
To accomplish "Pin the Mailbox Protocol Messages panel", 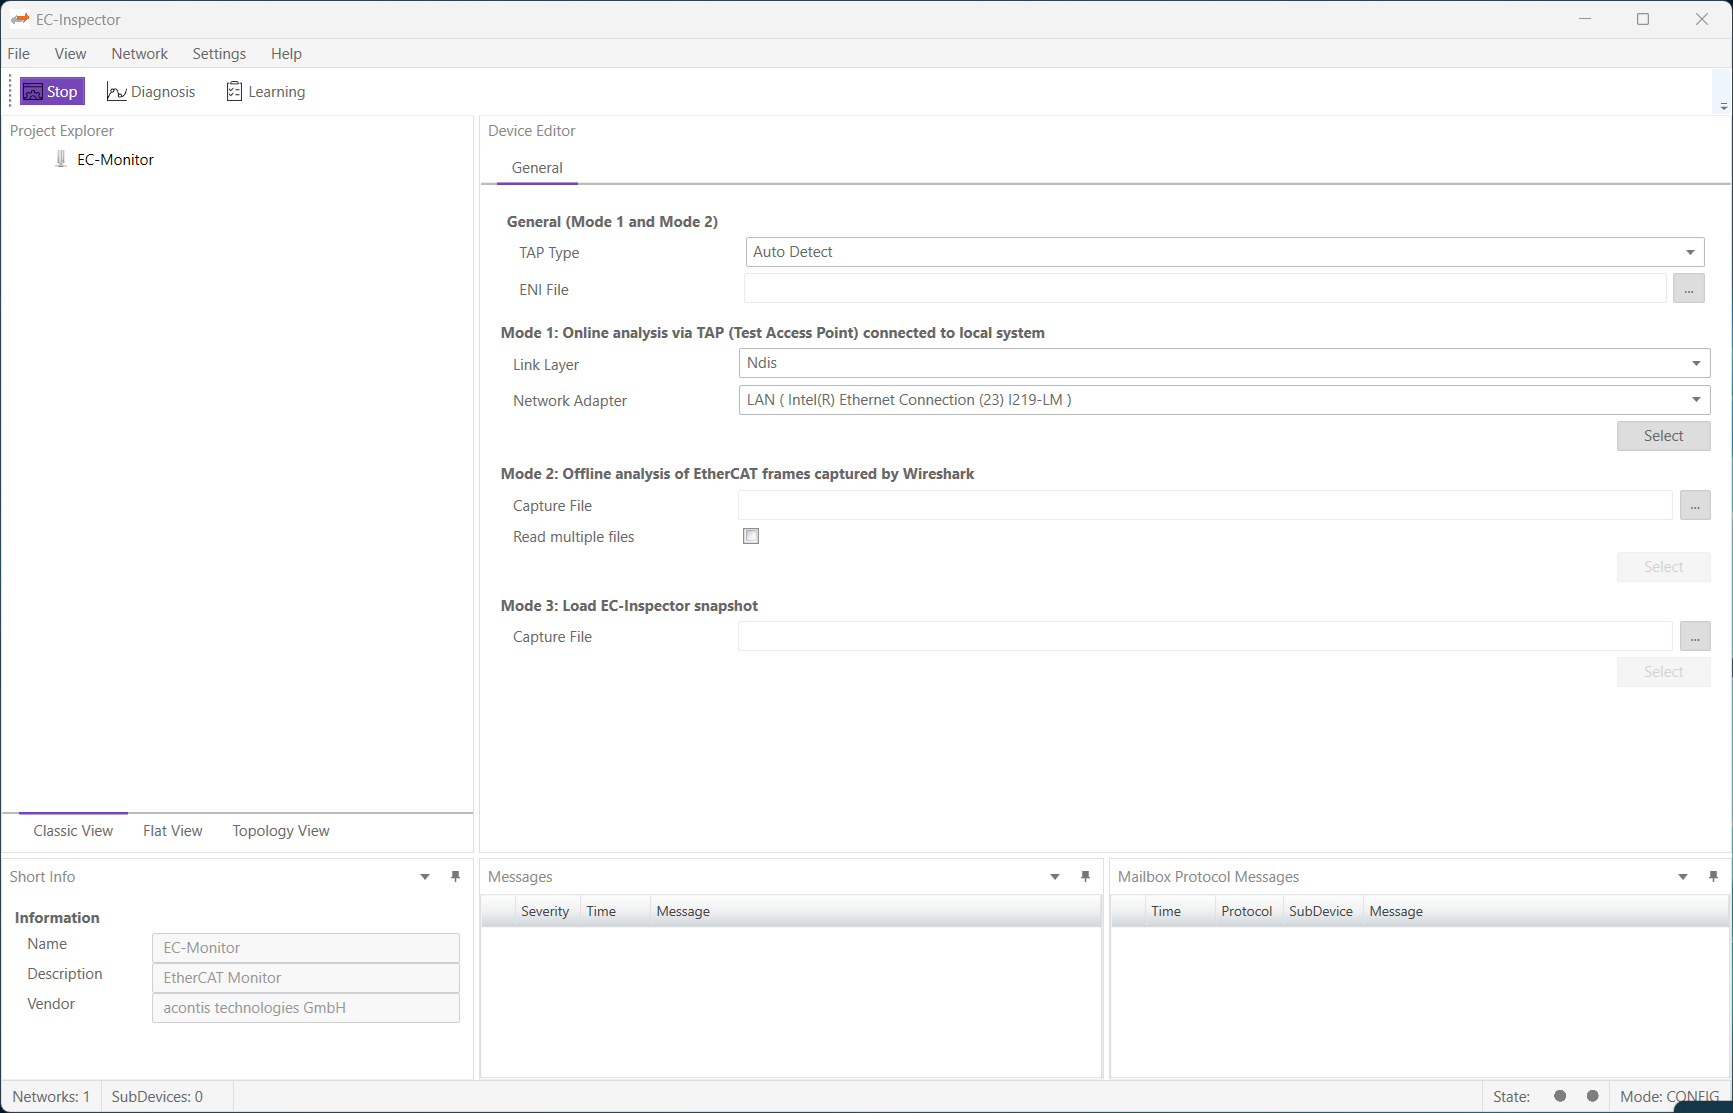I will coord(1714,877).
